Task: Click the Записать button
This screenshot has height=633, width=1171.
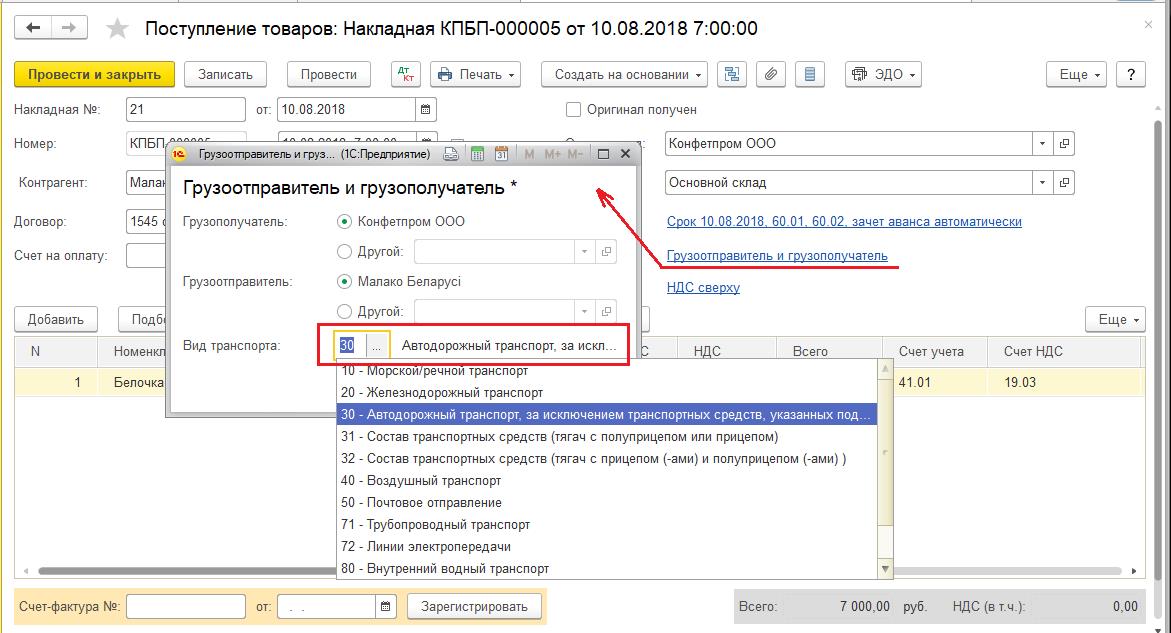Action: click(x=226, y=74)
